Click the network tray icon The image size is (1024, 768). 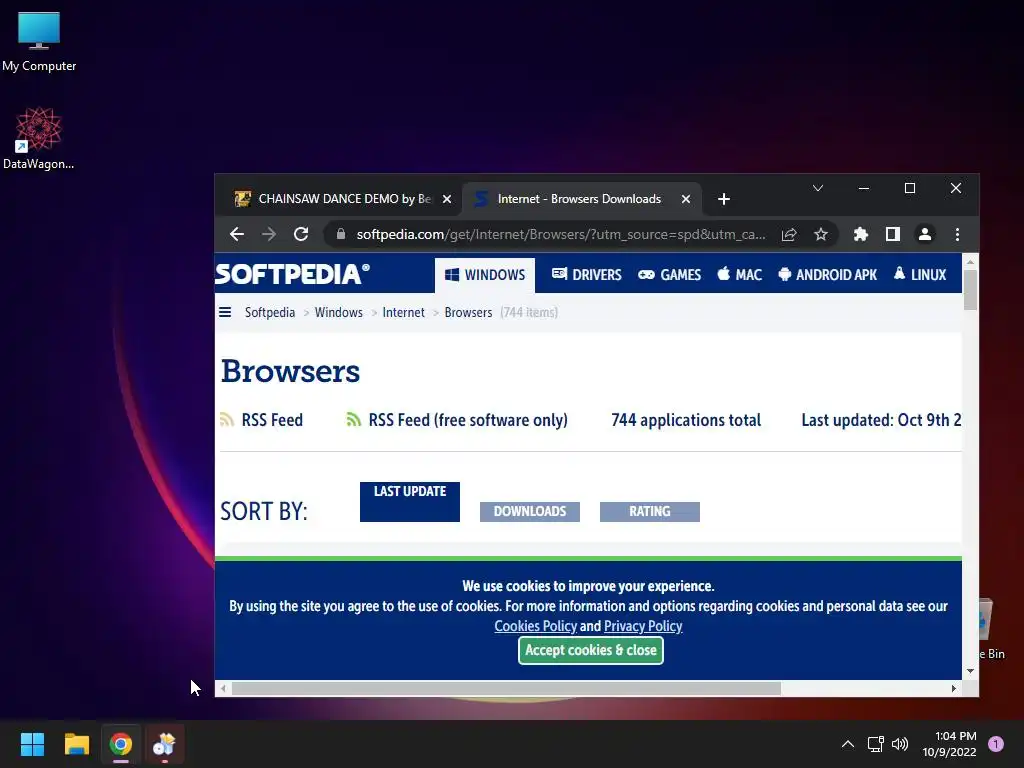pyautogui.click(x=875, y=744)
